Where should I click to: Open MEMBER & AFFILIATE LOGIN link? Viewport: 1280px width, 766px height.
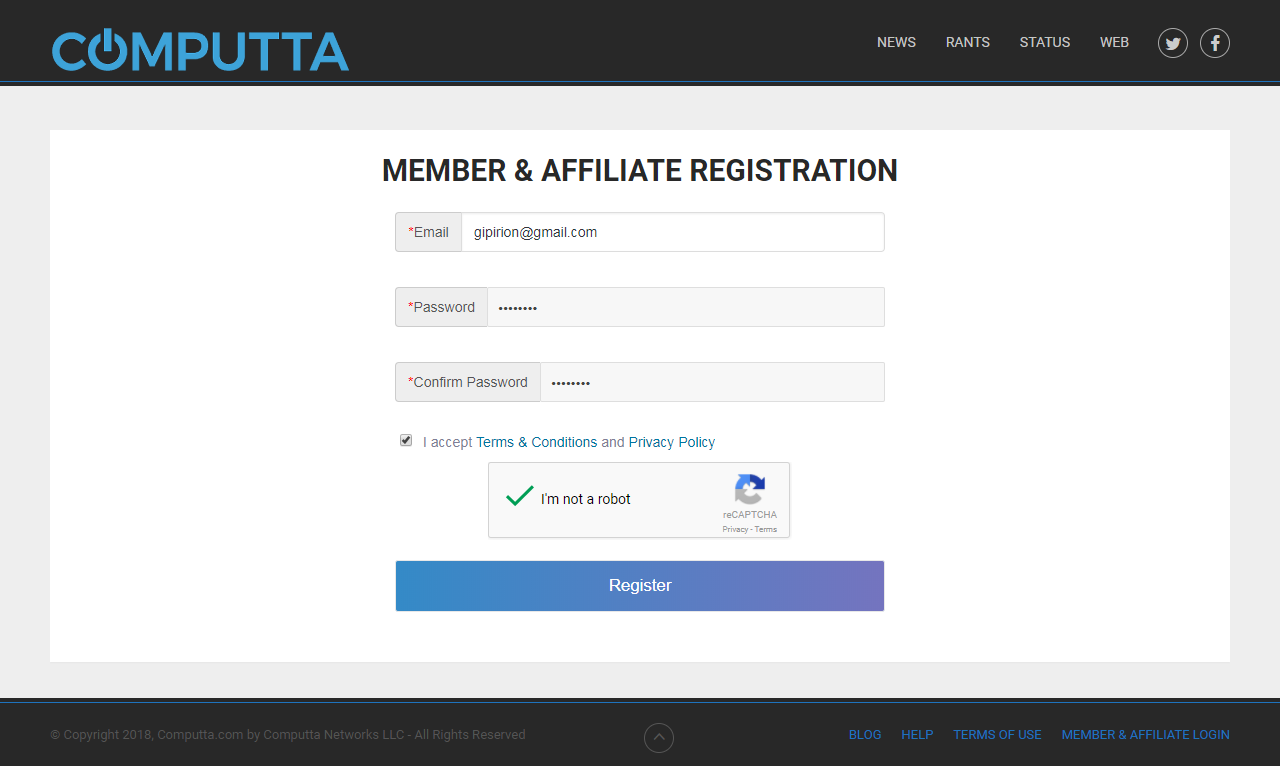[x=1146, y=735]
